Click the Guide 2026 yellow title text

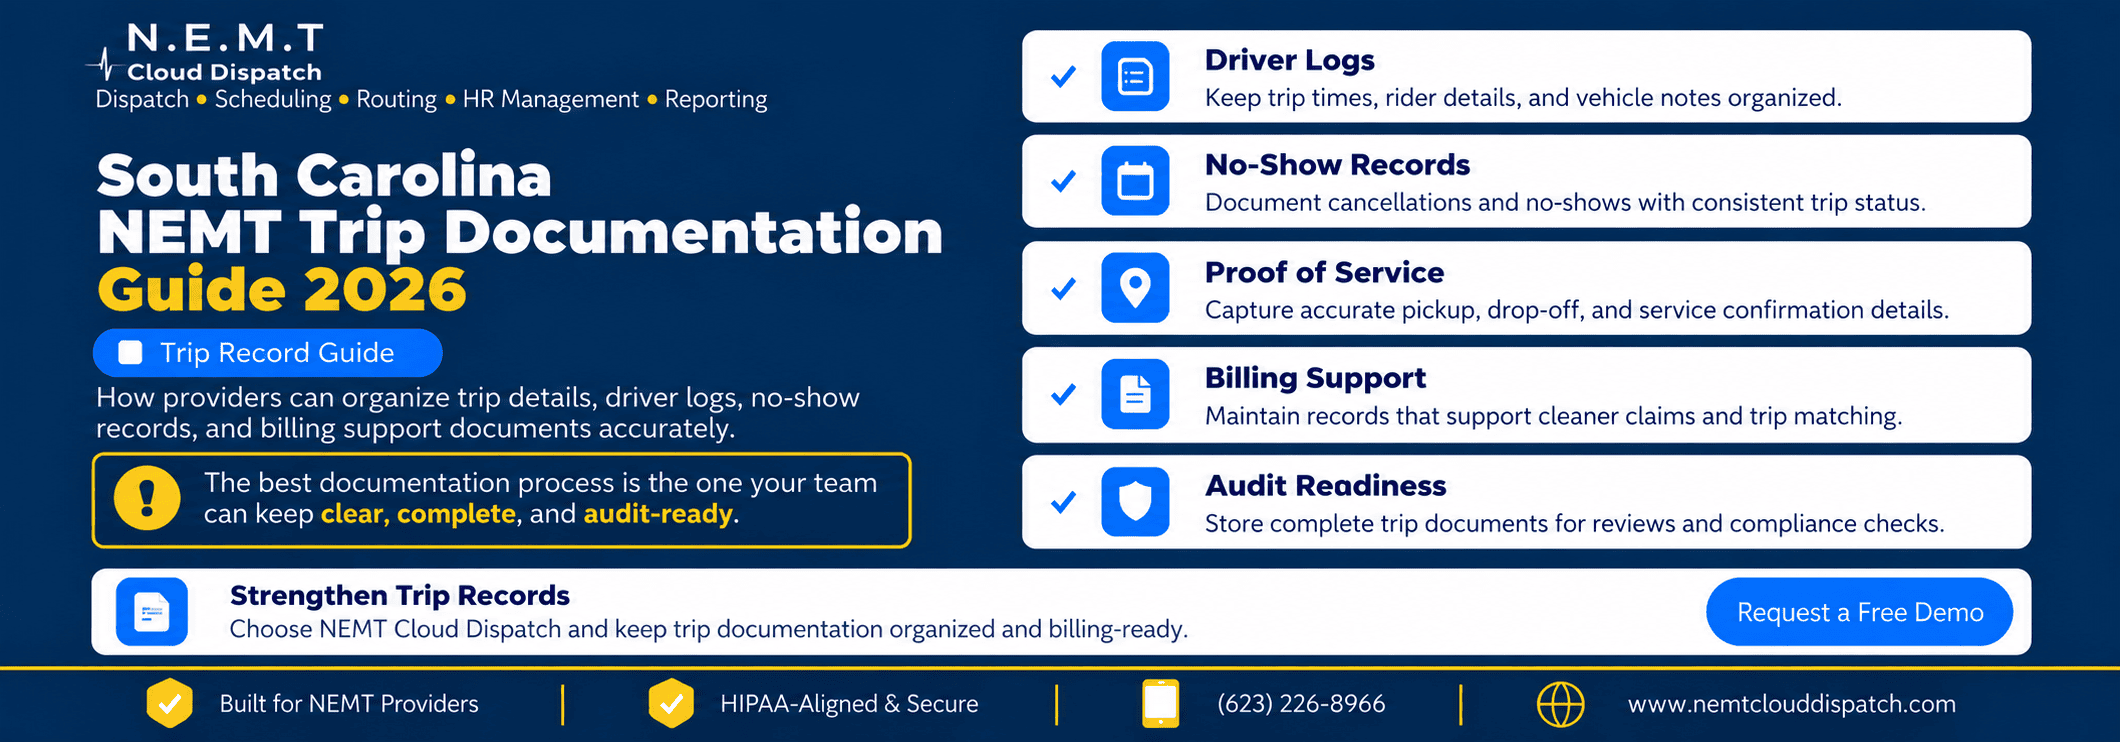pos(282,290)
